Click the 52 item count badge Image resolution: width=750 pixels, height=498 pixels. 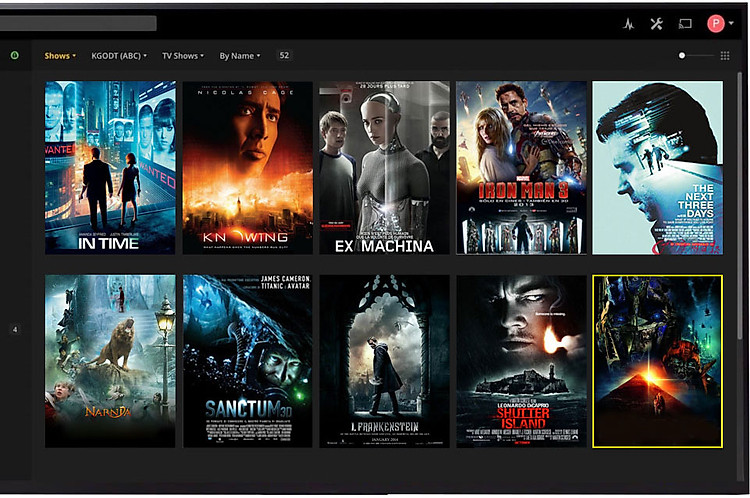[x=284, y=56]
